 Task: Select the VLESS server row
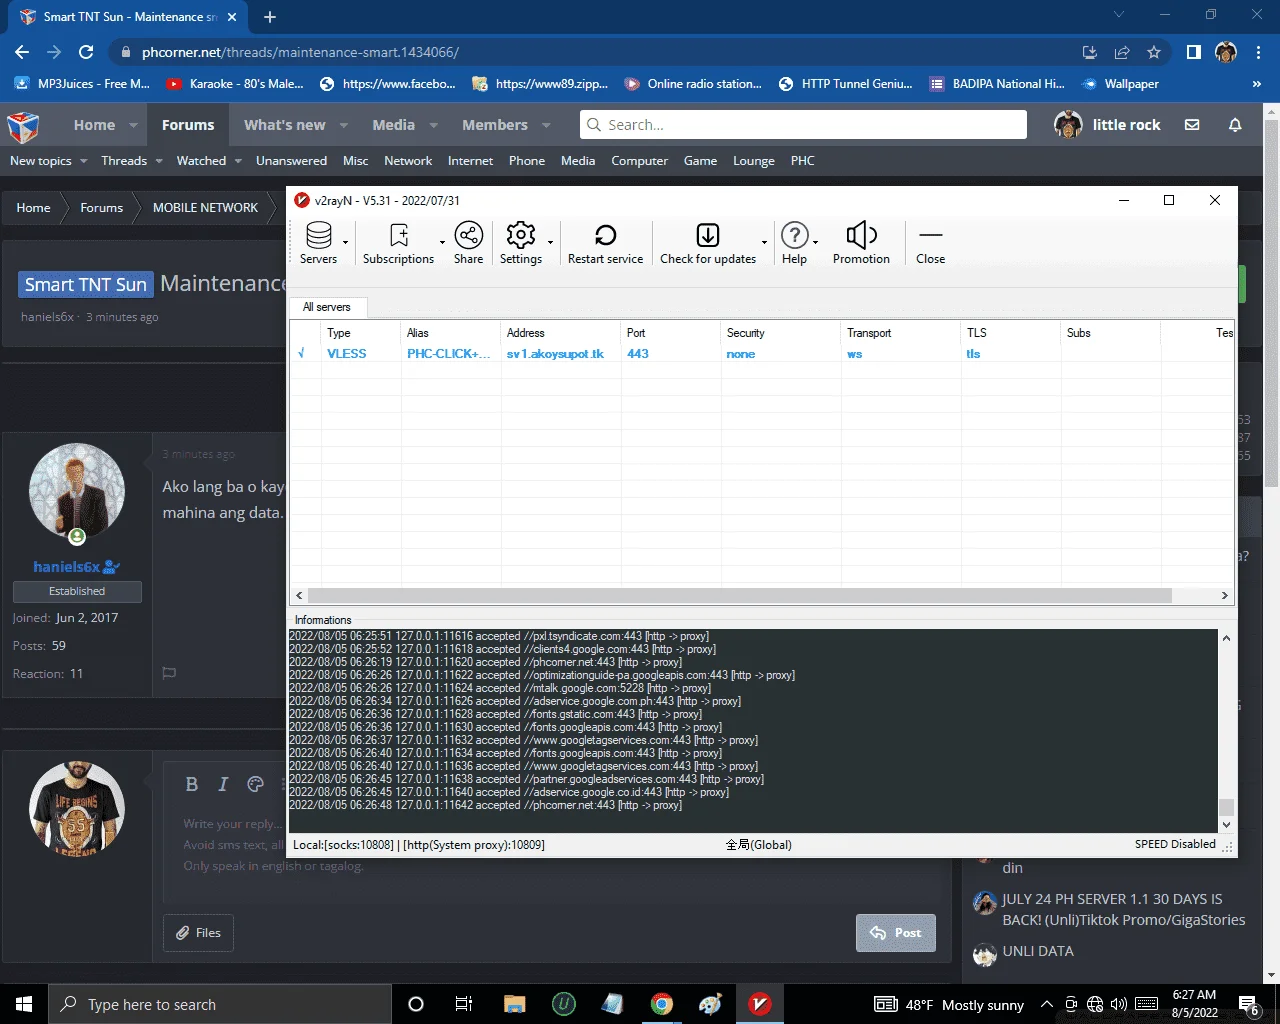[762, 354]
